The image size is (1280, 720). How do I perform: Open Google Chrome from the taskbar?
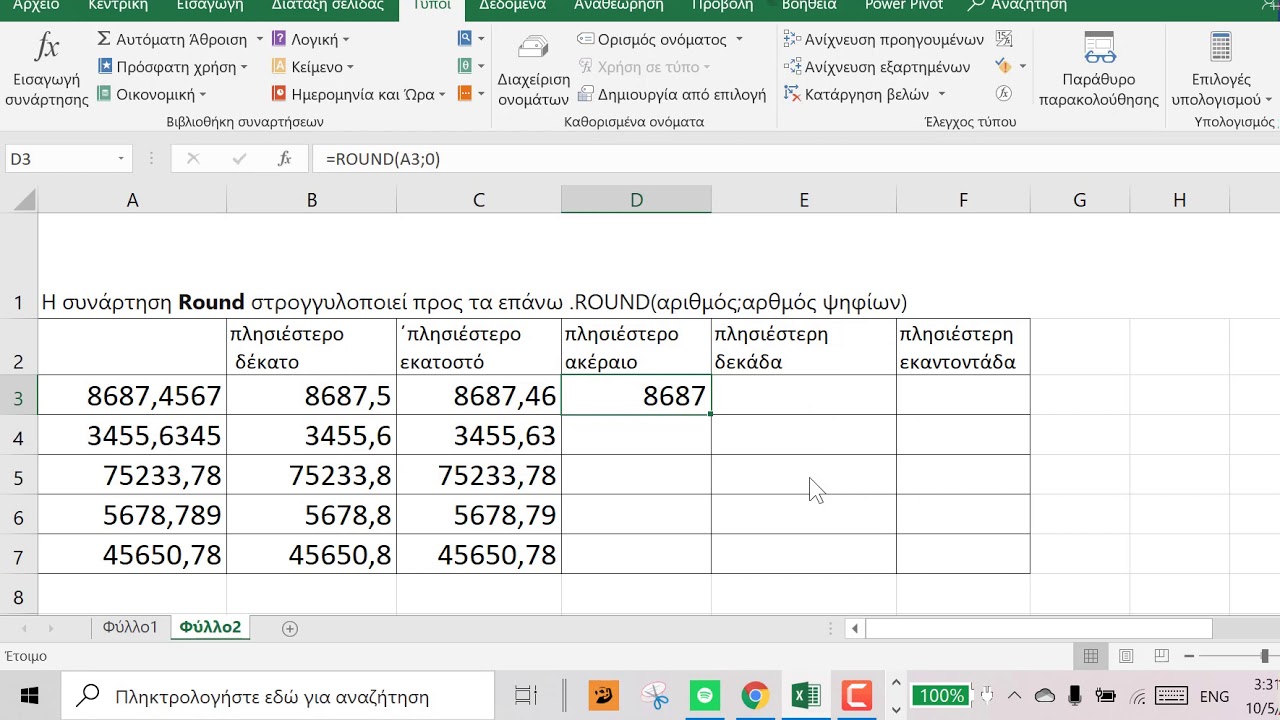click(755, 696)
